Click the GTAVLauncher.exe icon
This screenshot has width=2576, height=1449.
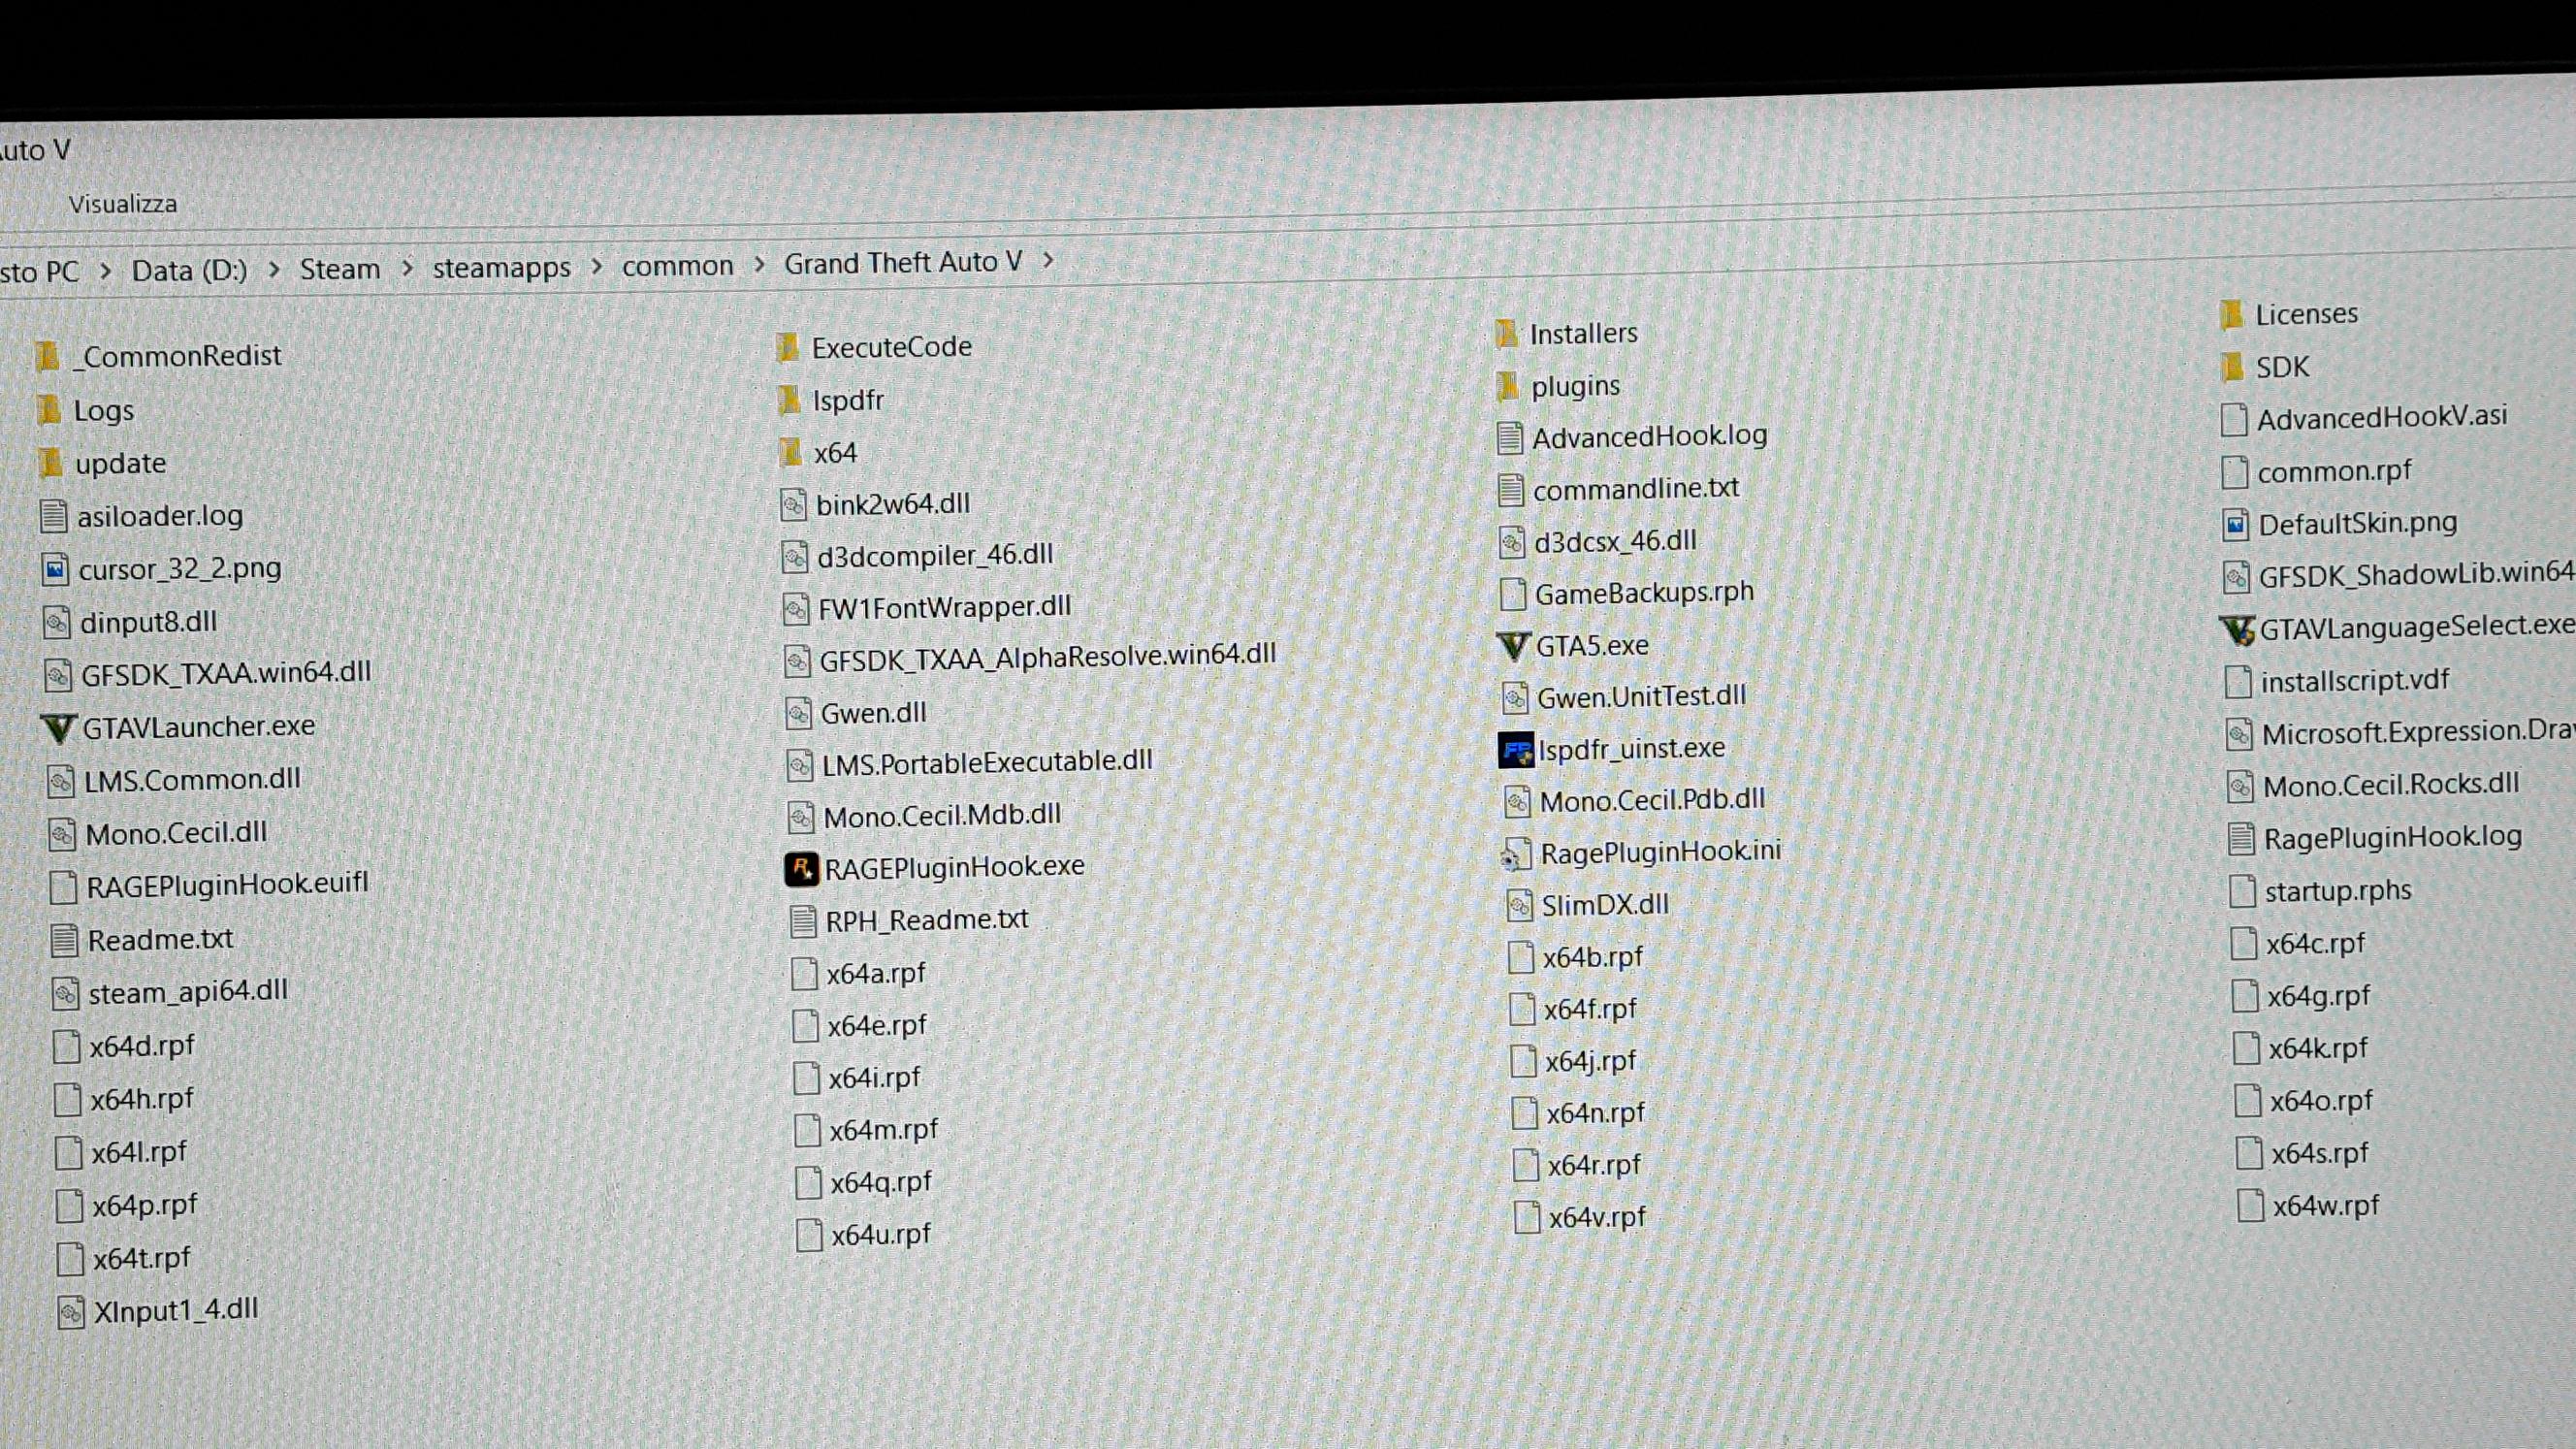(x=58, y=728)
